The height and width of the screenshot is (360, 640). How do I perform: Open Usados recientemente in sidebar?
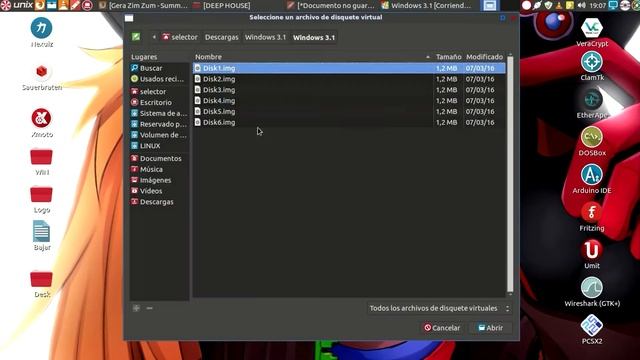[159, 79]
